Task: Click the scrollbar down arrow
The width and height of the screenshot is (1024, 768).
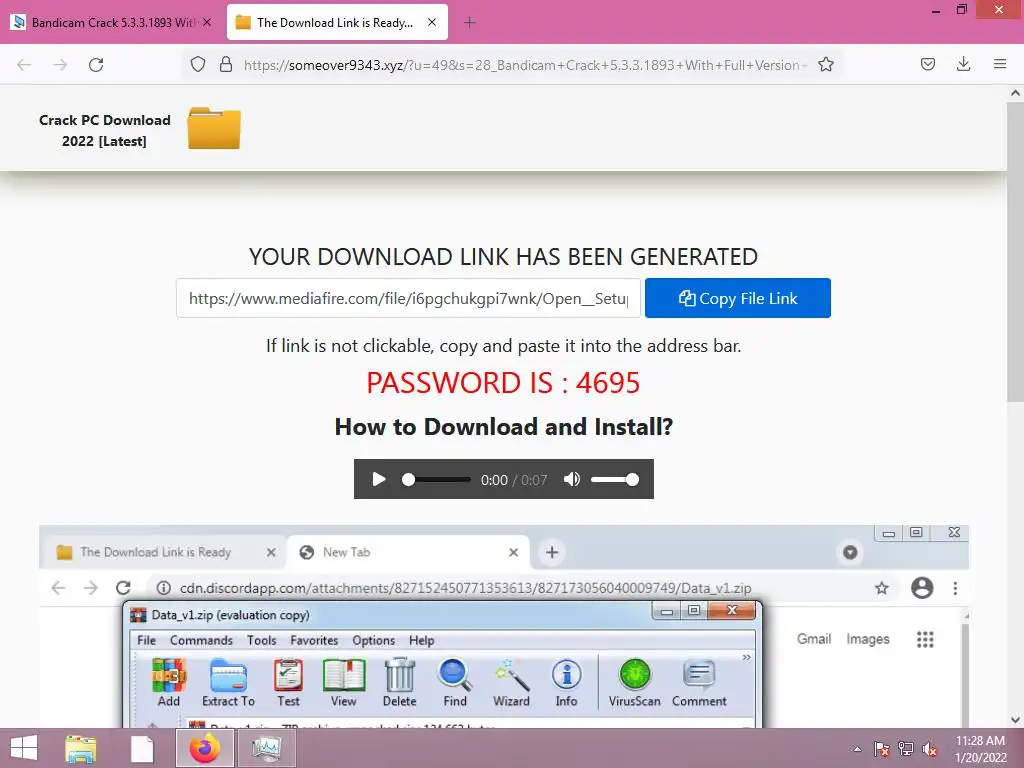Action: (1015, 720)
